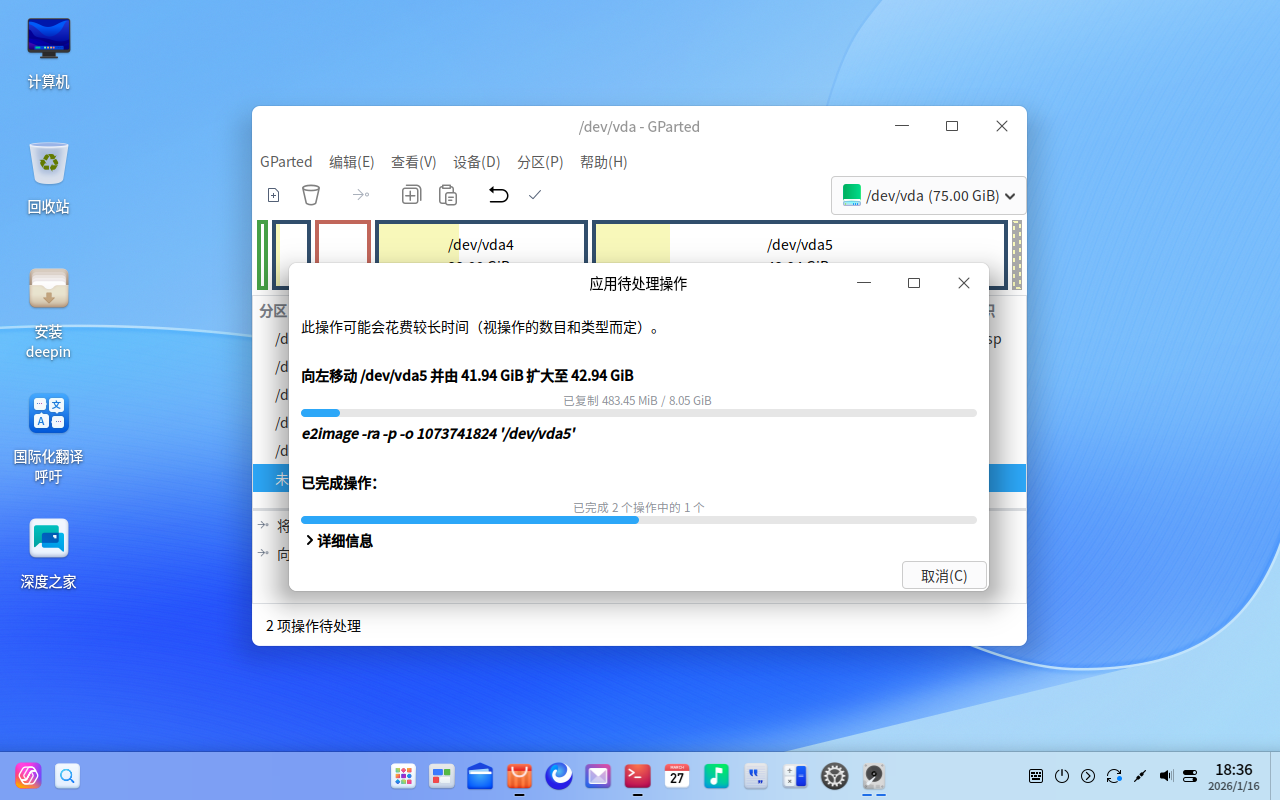Click the Copy partition icon
Image resolution: width=1280 pixels, height=800 pixels.
point(411,195)
